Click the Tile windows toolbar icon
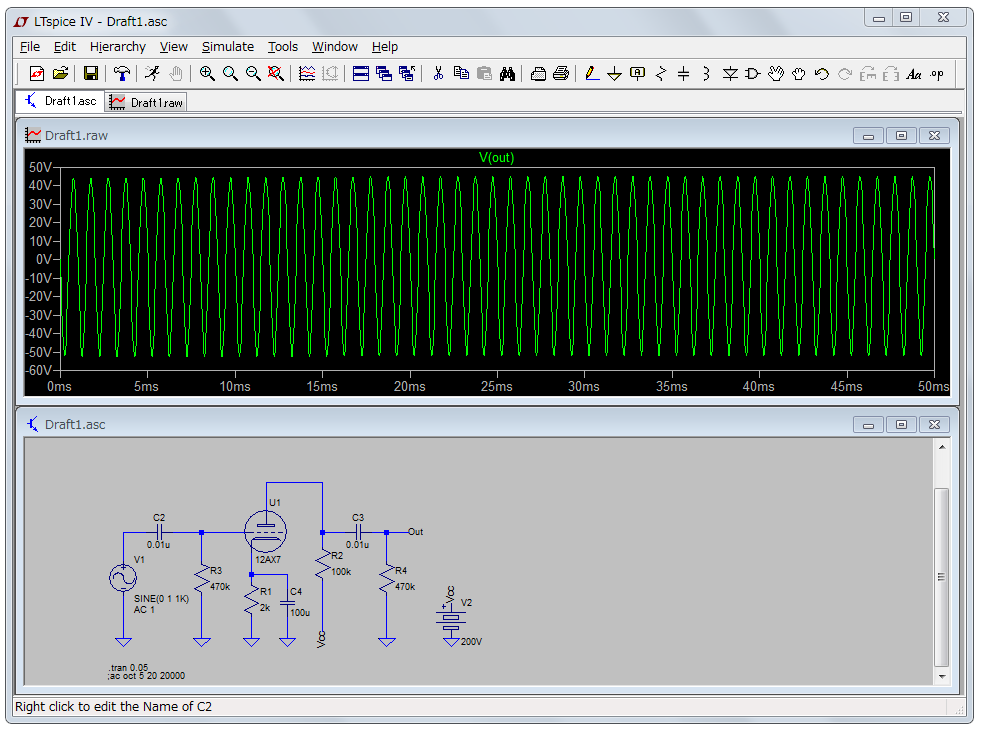Image resolution: width=982 pixels, height=732 pixels. [360, 73]
